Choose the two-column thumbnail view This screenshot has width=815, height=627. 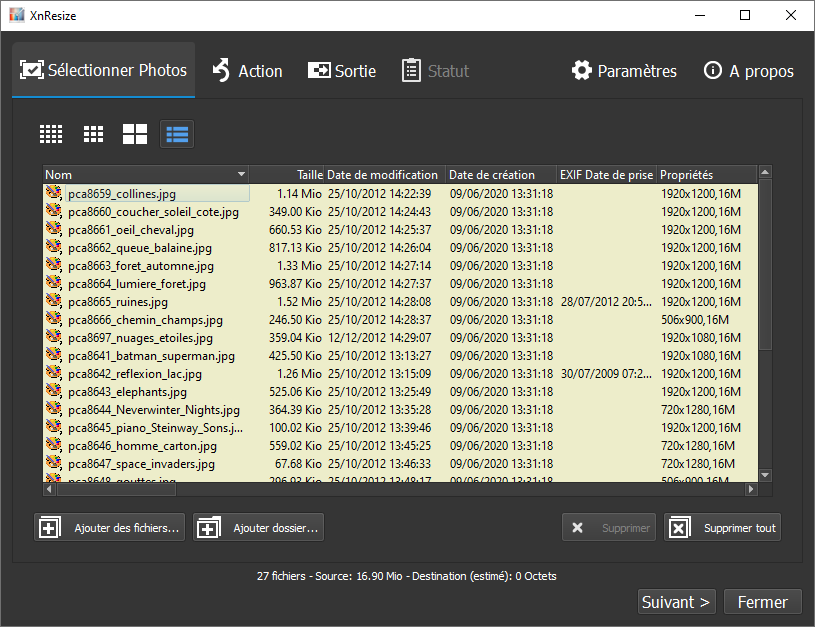pyautogui.click(x=134, y=133)
